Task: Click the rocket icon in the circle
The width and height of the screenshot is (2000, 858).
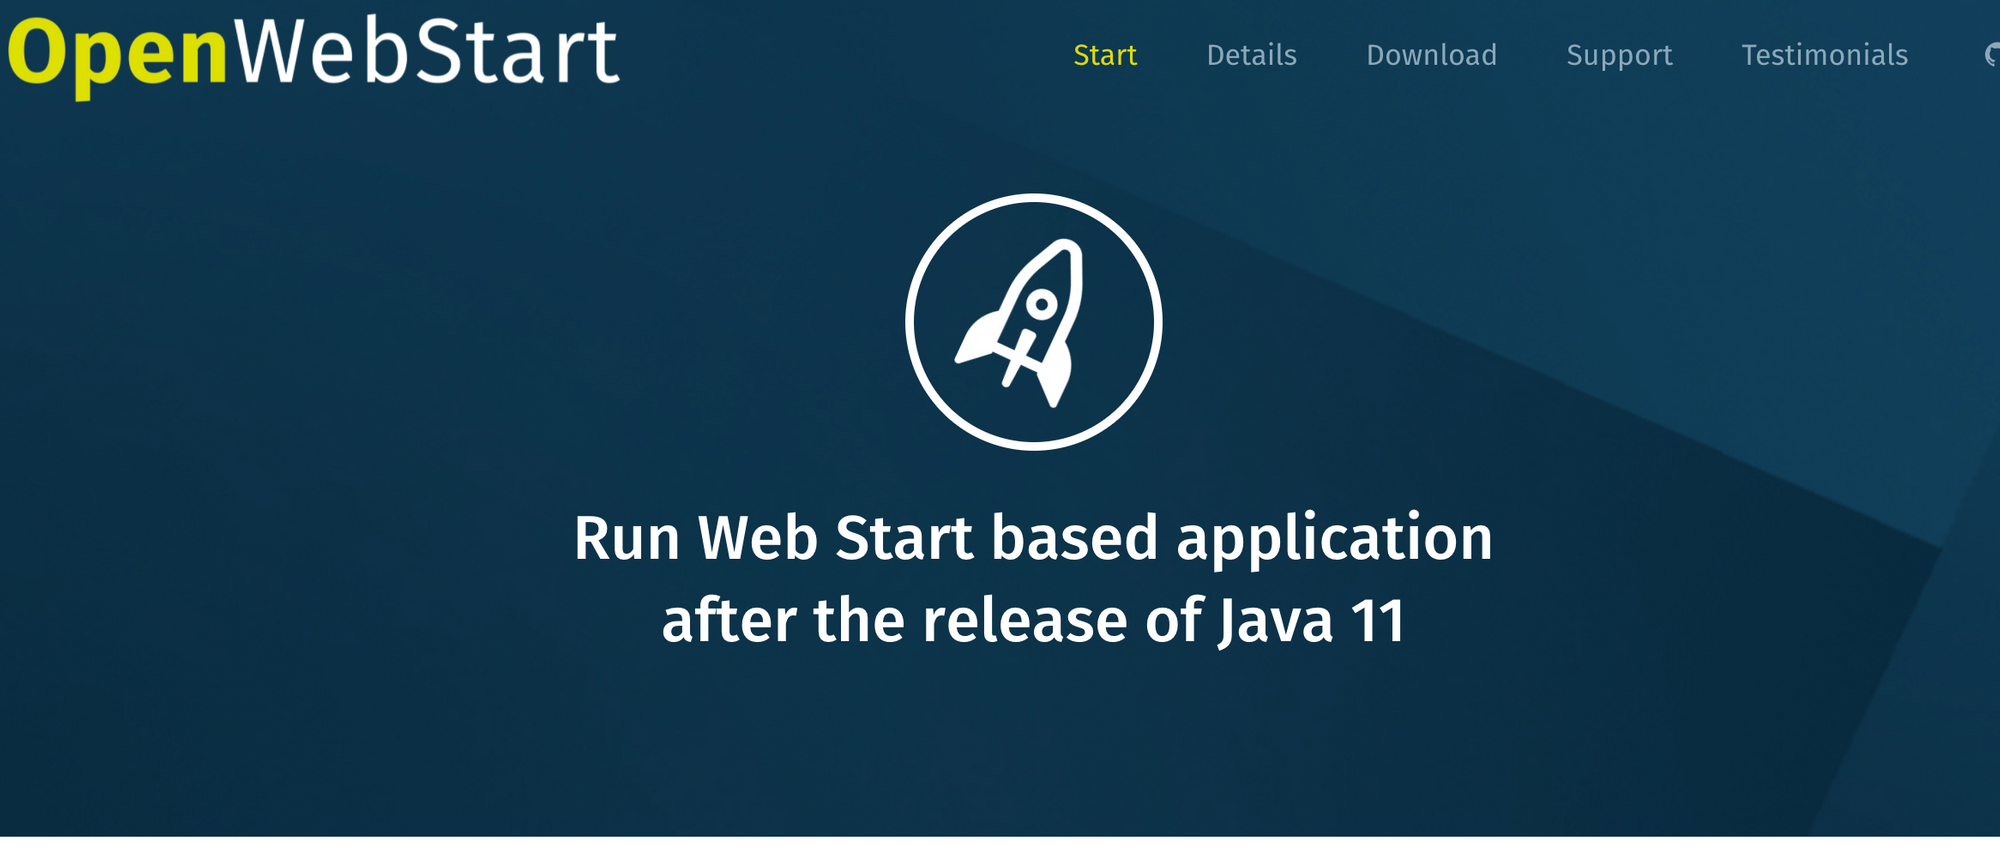Action: click(1034, 322)
